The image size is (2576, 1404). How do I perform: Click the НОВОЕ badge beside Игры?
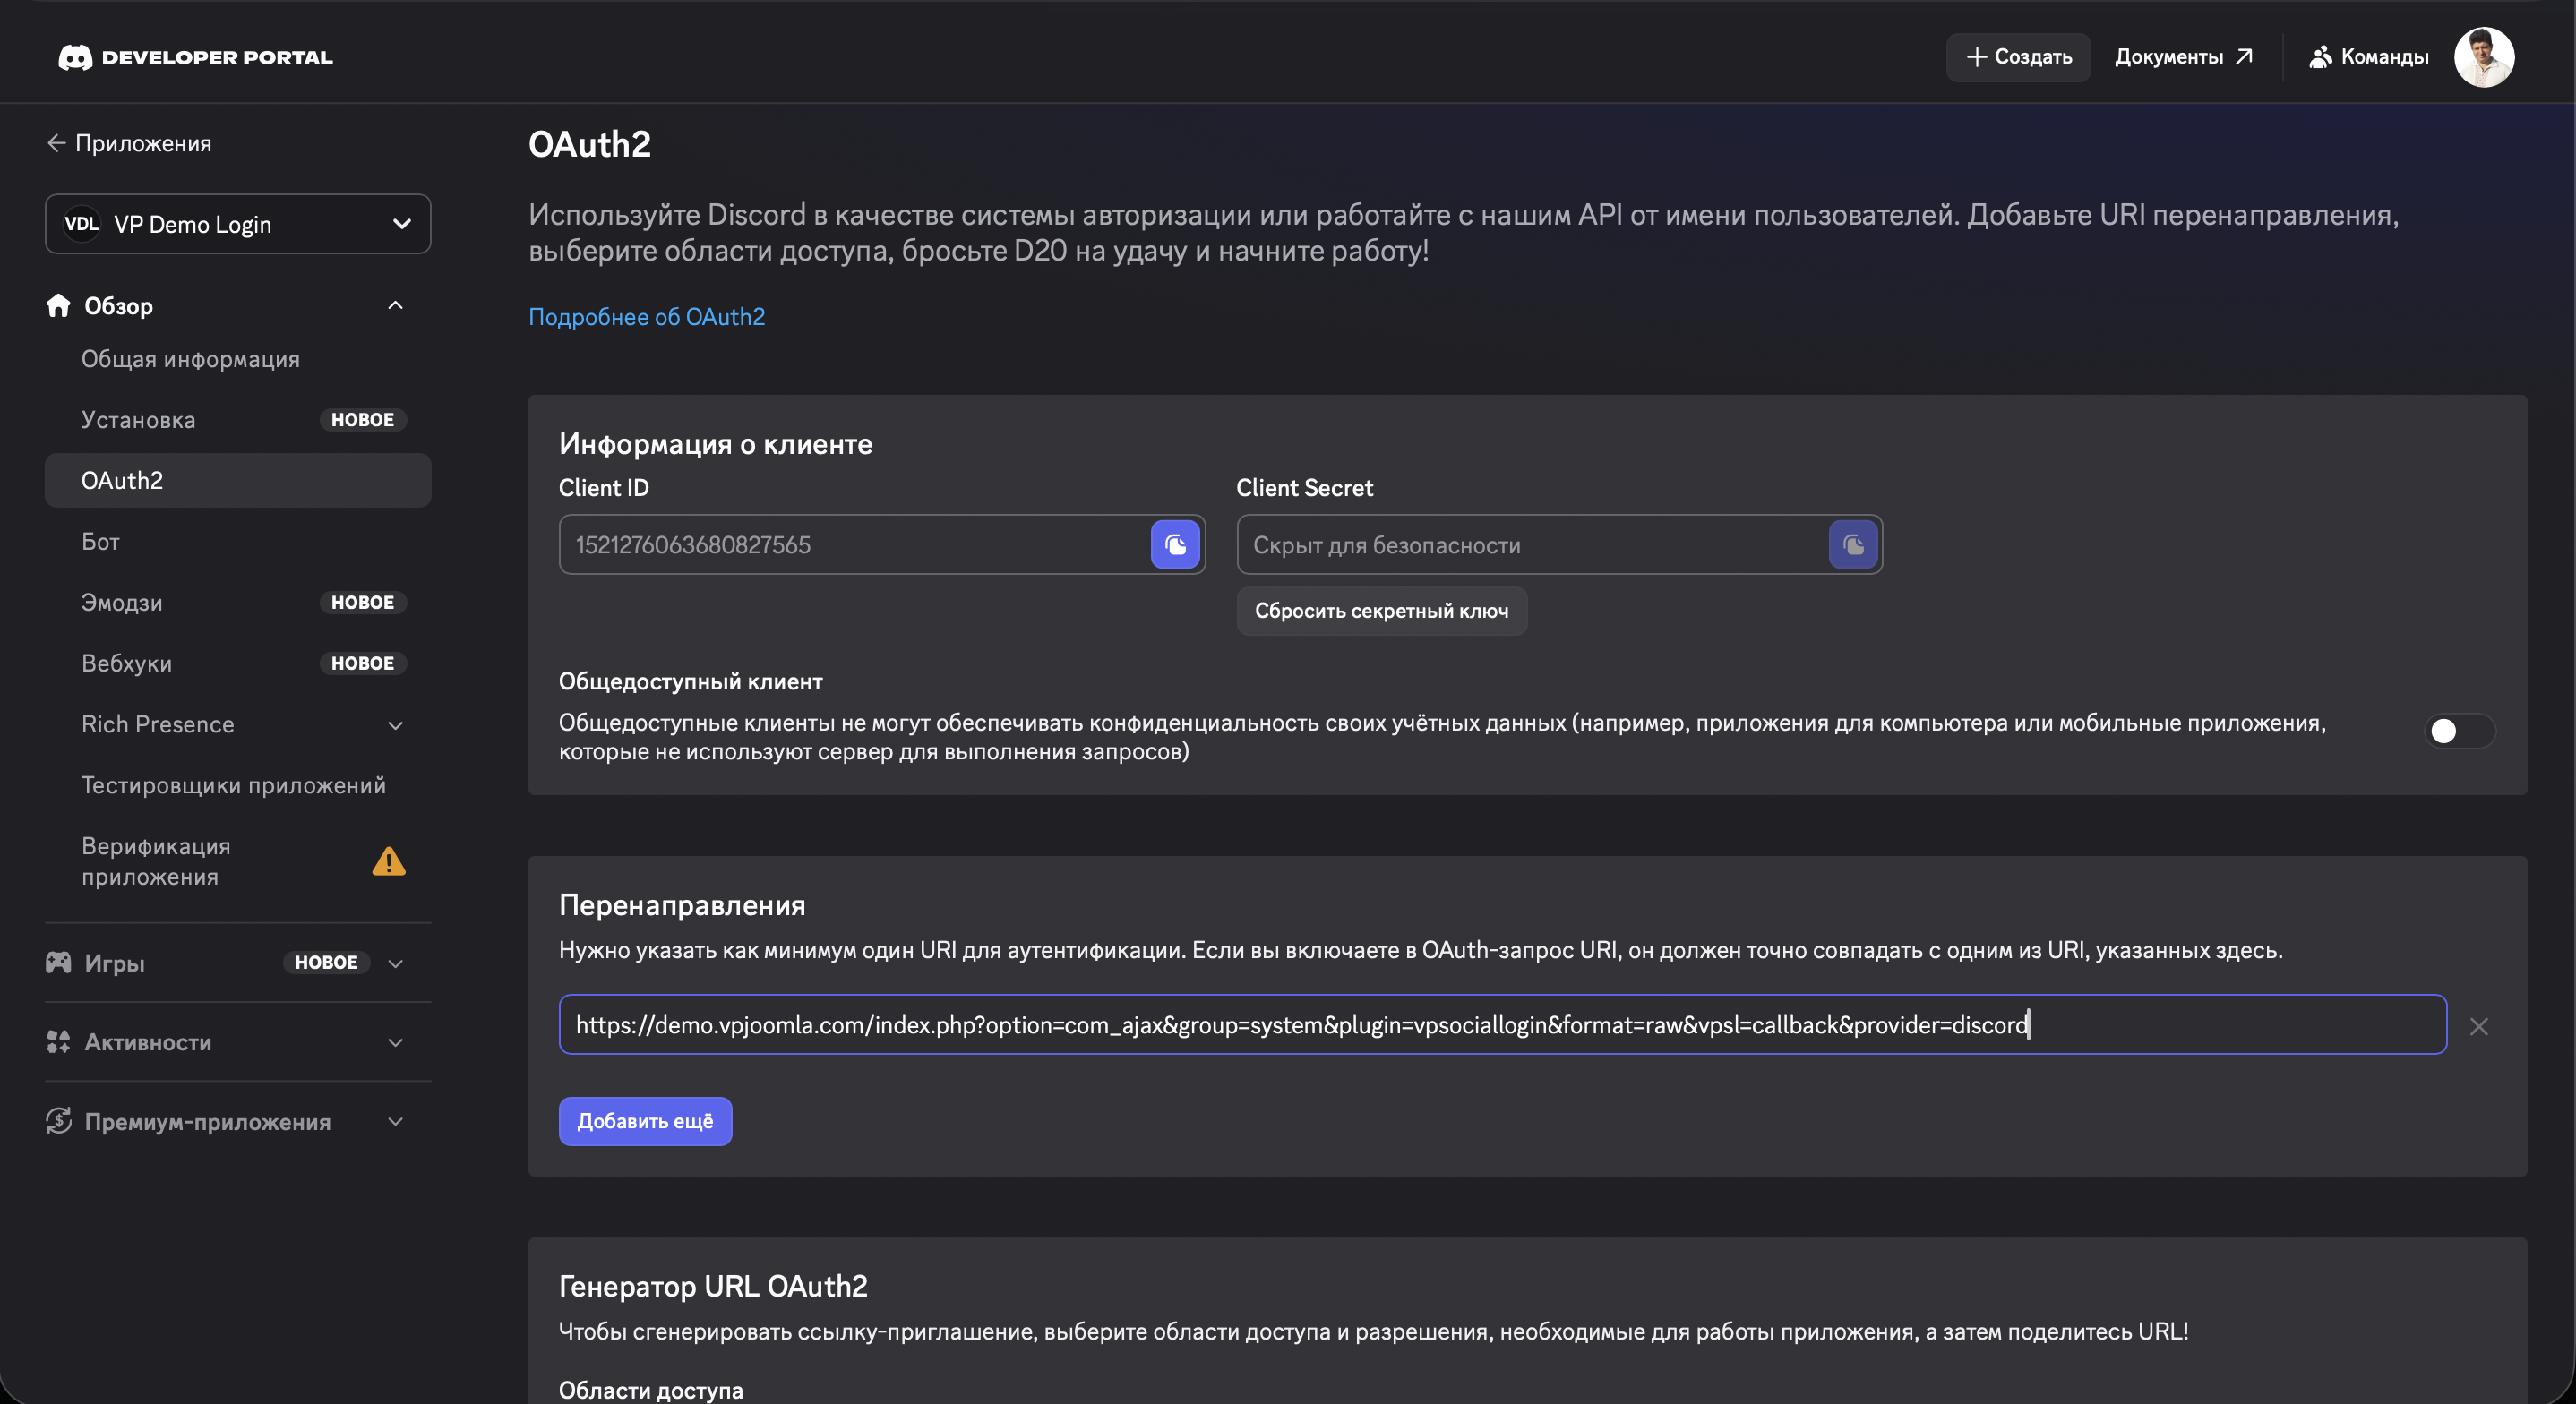click(327, 962)
